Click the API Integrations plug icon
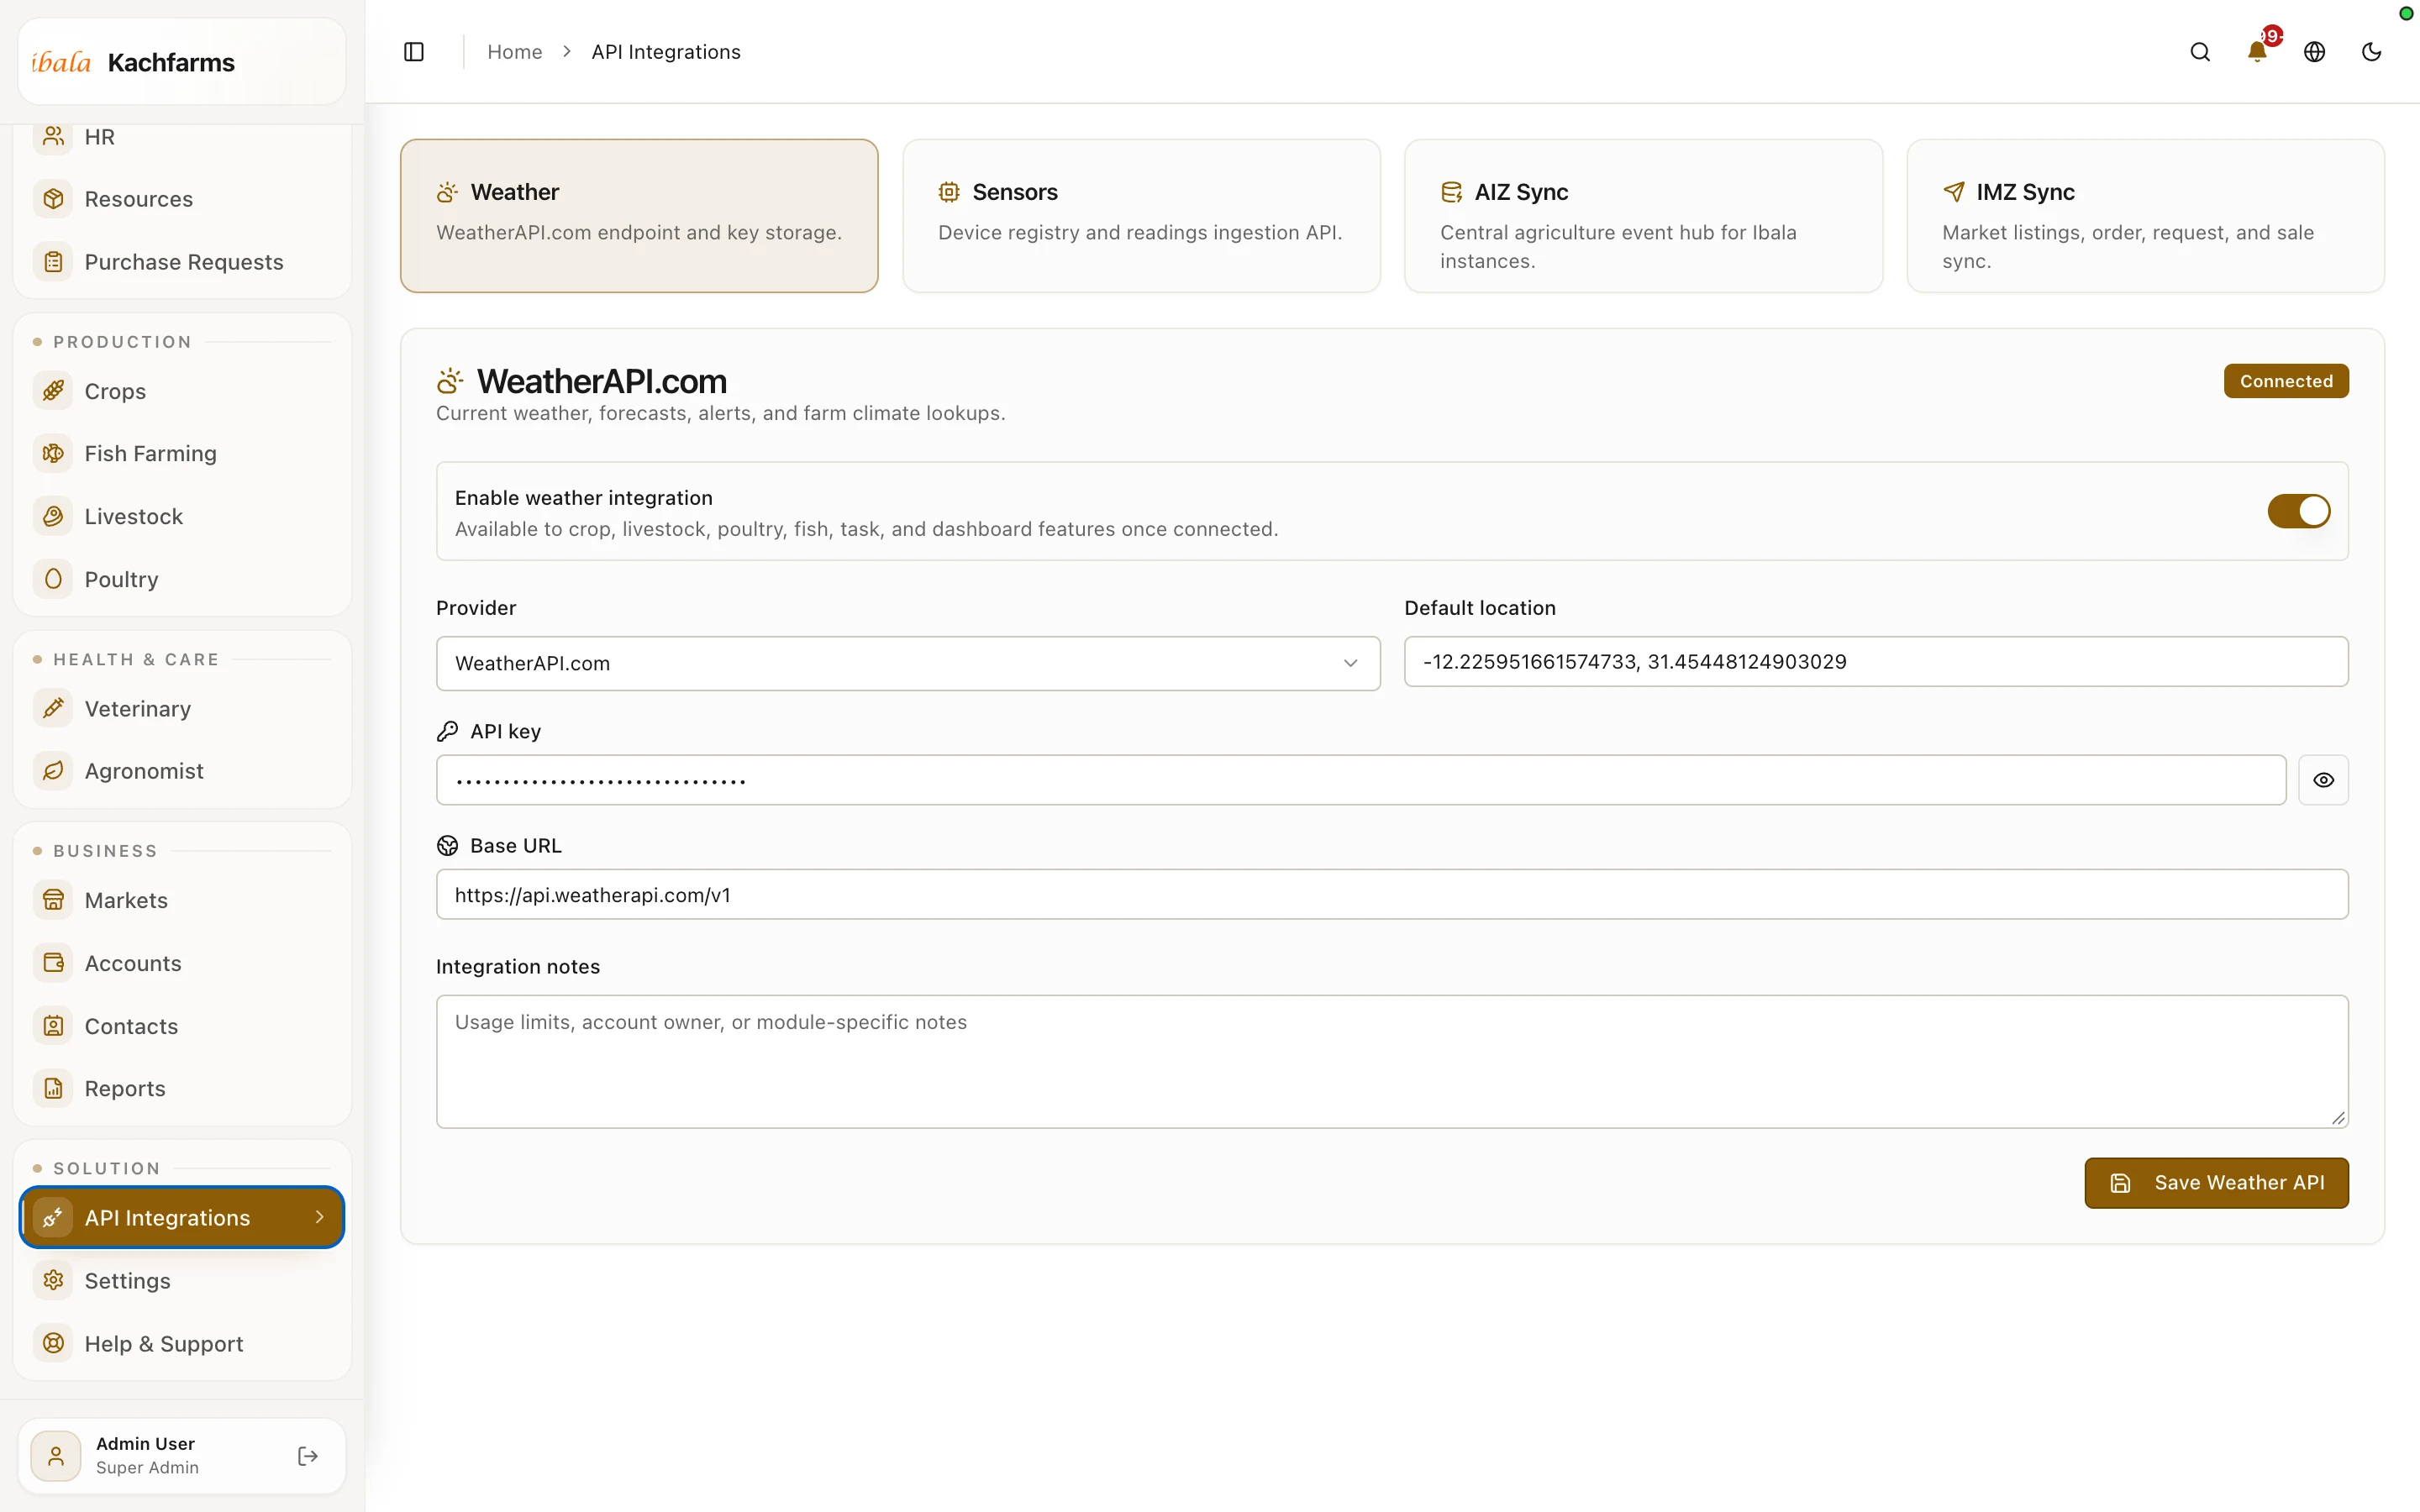Viewport: 2420px width, 1512px height. point(54,1217)
